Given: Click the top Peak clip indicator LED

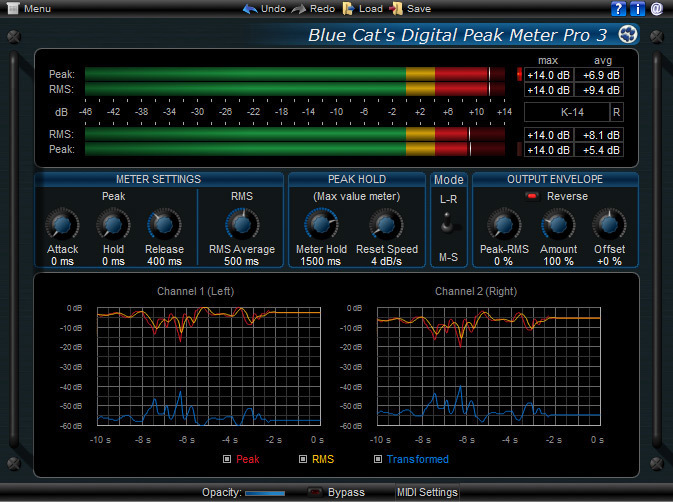Looking at the screenshot, I should coord(519,74).
